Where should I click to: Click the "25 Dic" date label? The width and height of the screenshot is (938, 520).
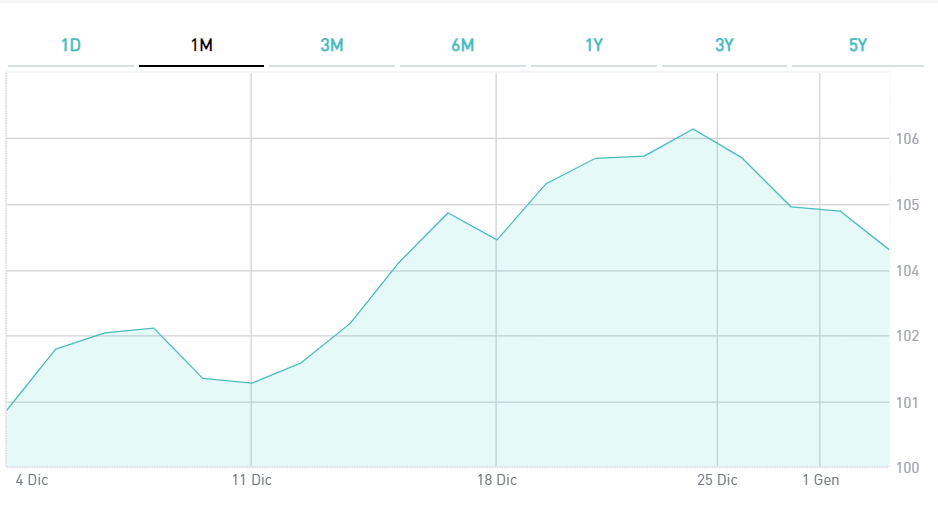tap(717, 480)
